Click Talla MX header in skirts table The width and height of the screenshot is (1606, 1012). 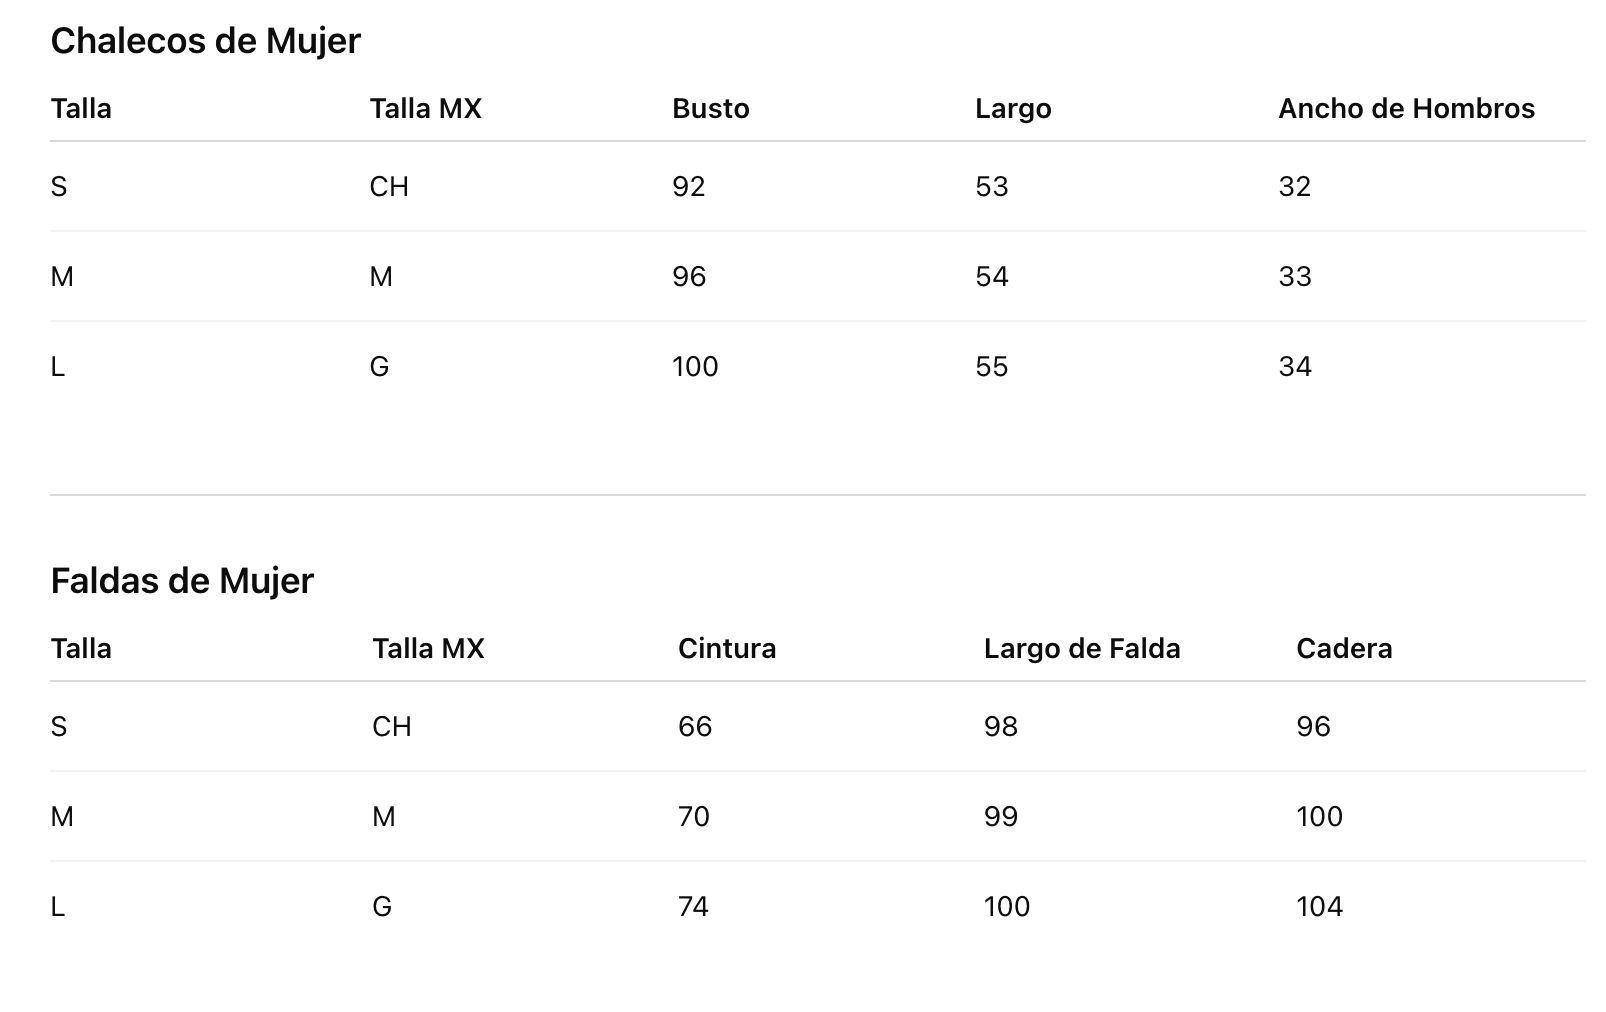click(428, 648)
